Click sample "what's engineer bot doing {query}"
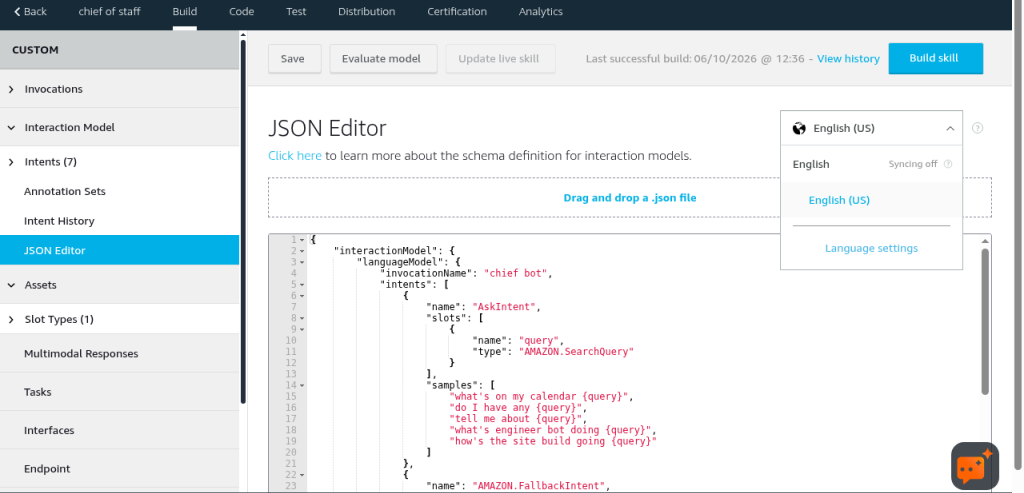 click(552, 430)
